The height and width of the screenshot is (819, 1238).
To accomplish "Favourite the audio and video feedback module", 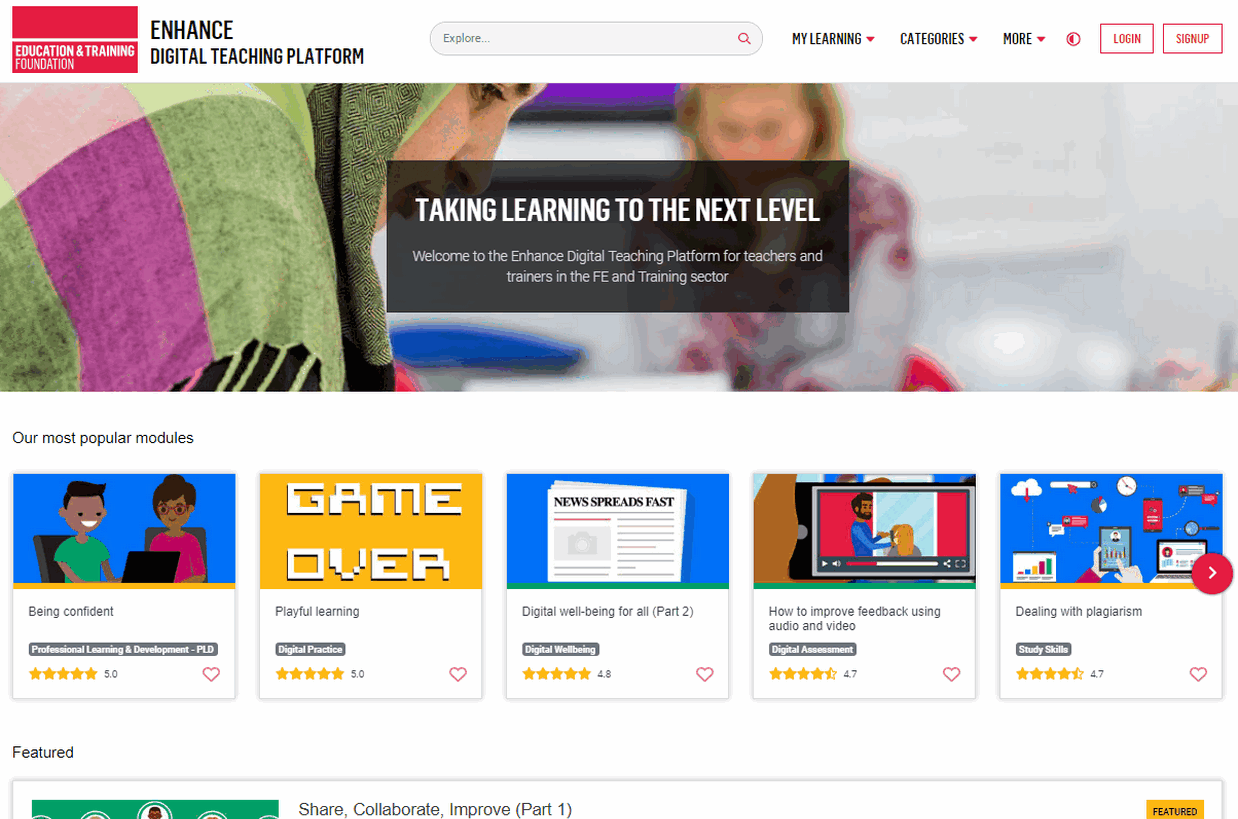I will pos(951,674).
